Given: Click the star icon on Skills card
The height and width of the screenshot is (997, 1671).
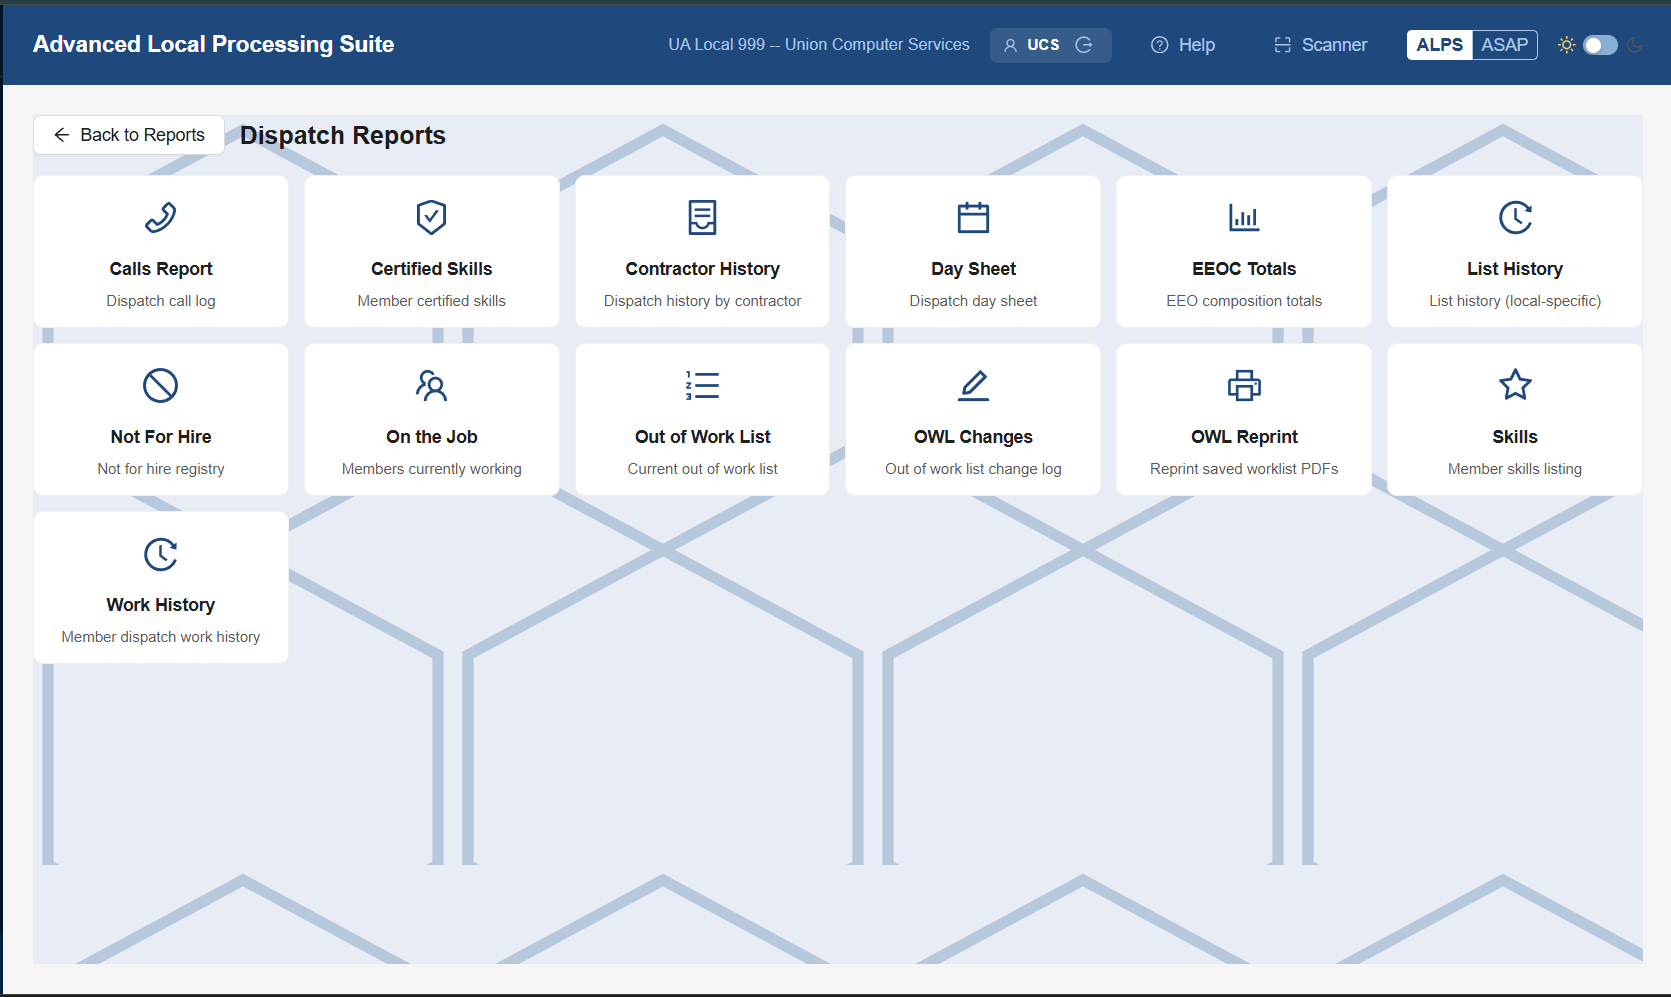Looking at the screenshot, I should (x=1515, y=385).
